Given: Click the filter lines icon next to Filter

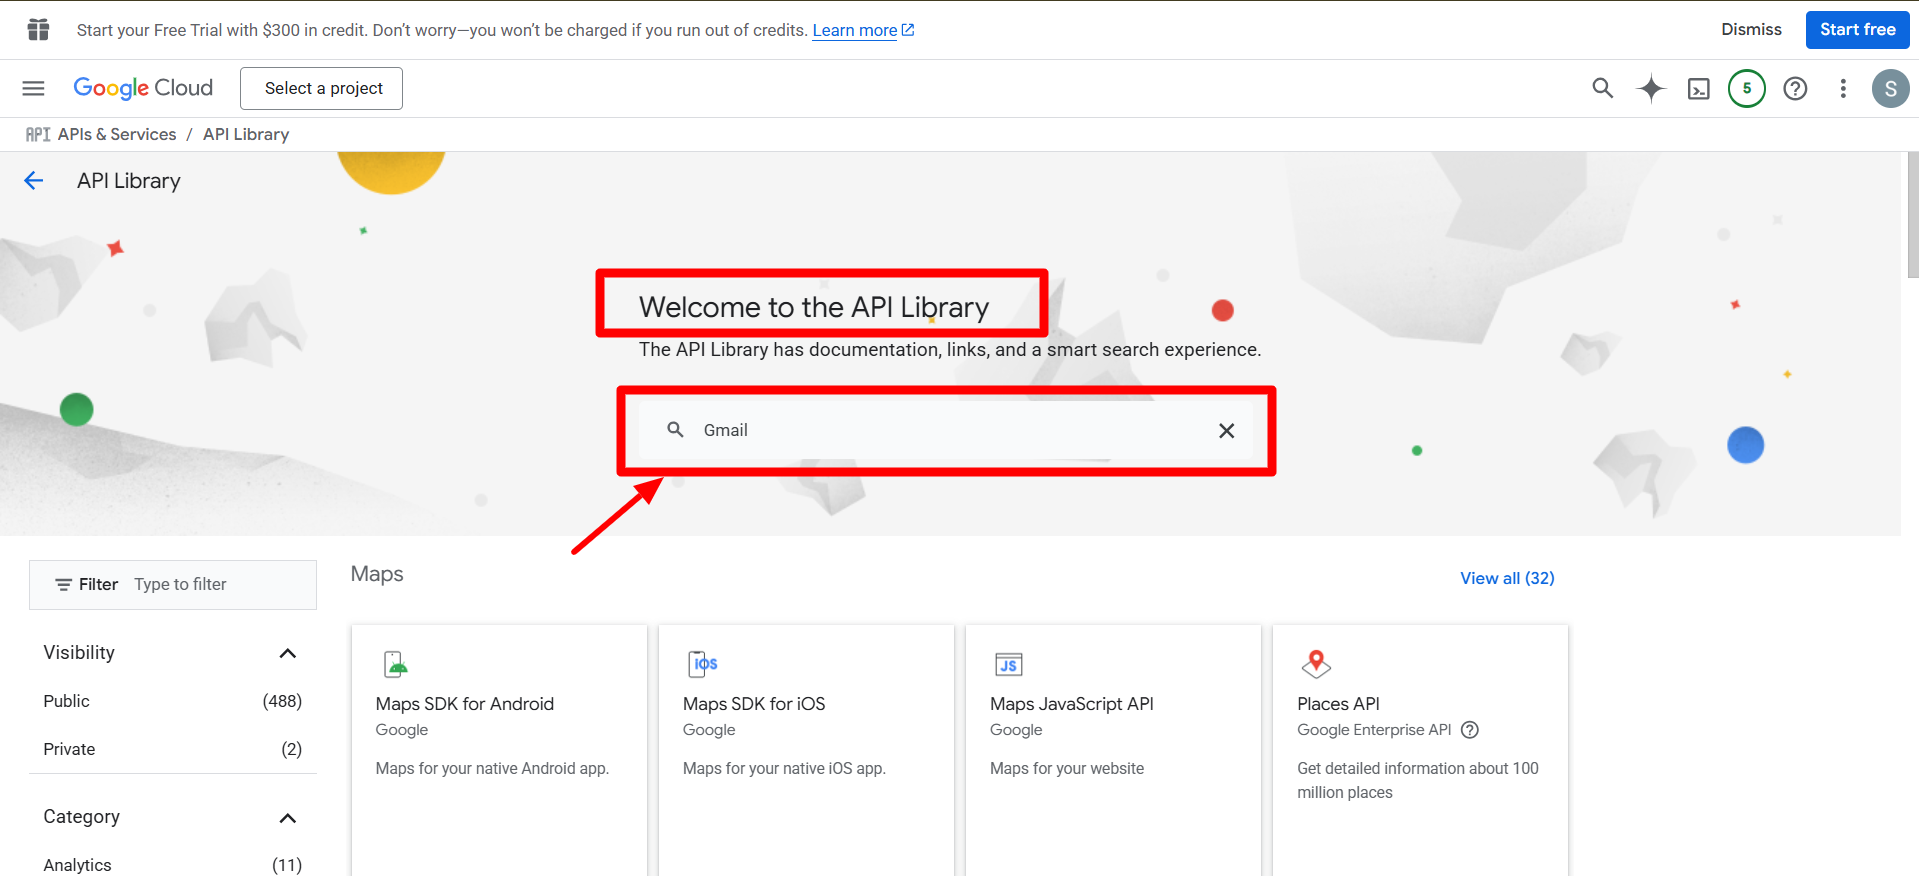Looking at the screenshot, I should click(x=63, y=584).
